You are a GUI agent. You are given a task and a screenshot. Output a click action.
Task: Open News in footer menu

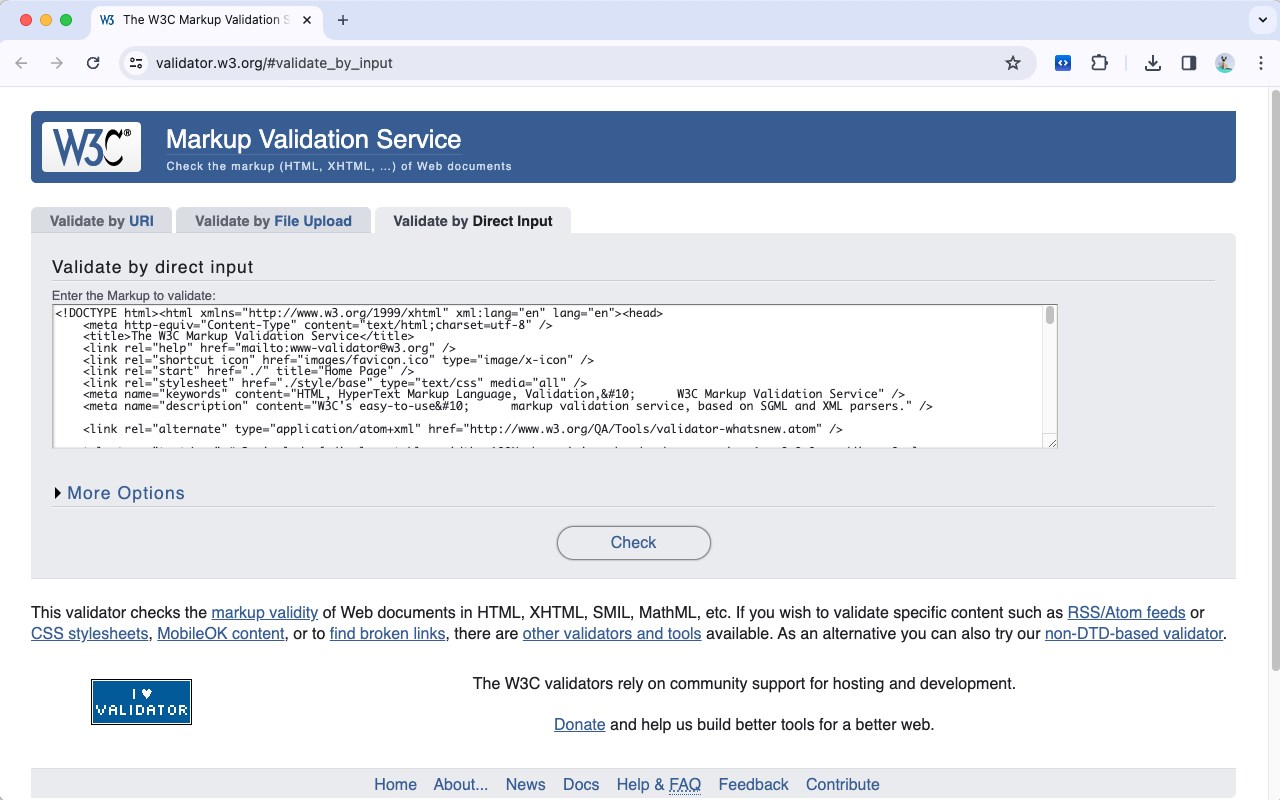point(526,784)
